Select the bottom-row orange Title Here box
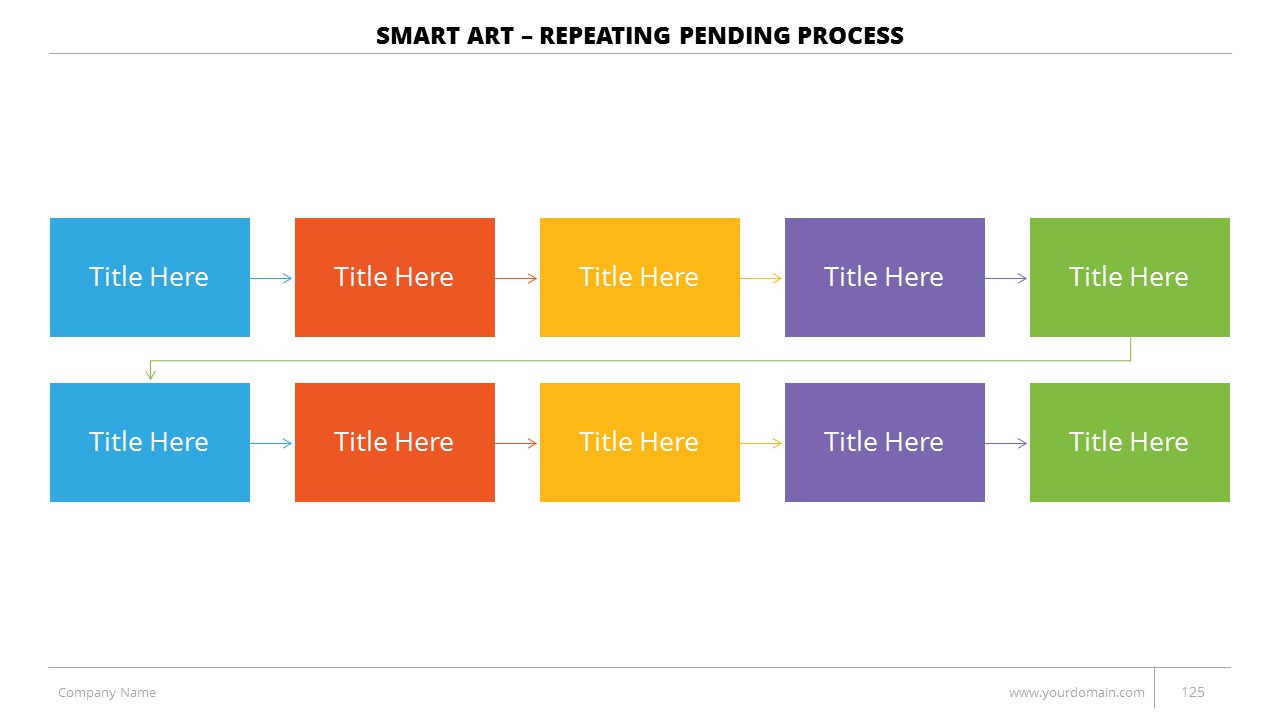The width and height of the screenshot is (1280, 720). tap(395, 442)
